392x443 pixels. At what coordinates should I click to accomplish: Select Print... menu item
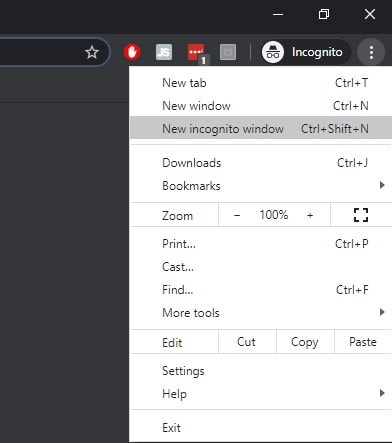tap(261, 244)
